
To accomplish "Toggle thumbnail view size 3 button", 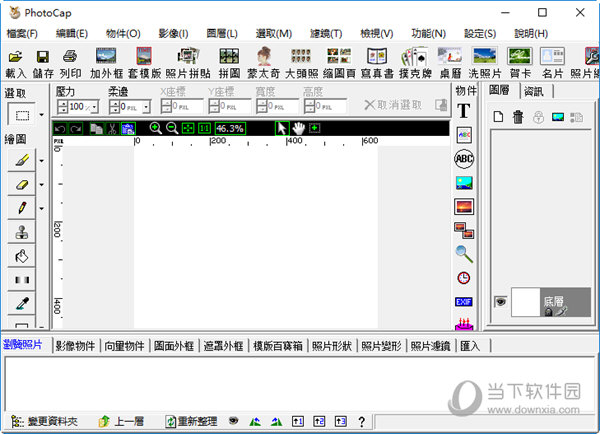I will 341,421.
